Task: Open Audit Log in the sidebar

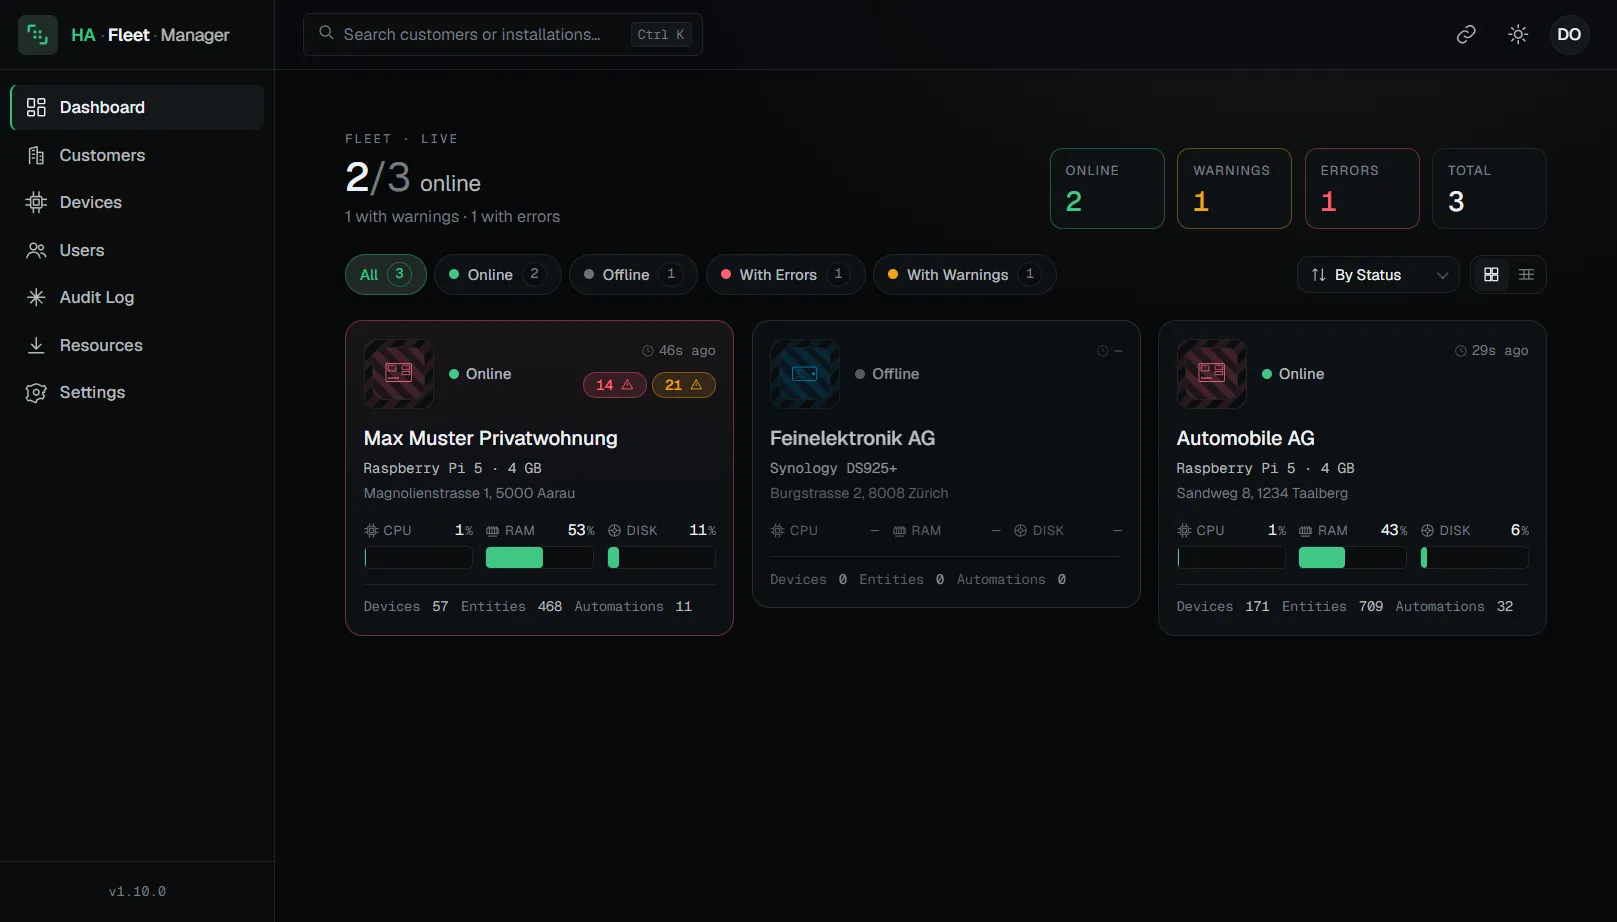Action: pyautogui.click(x=137, y=297)
